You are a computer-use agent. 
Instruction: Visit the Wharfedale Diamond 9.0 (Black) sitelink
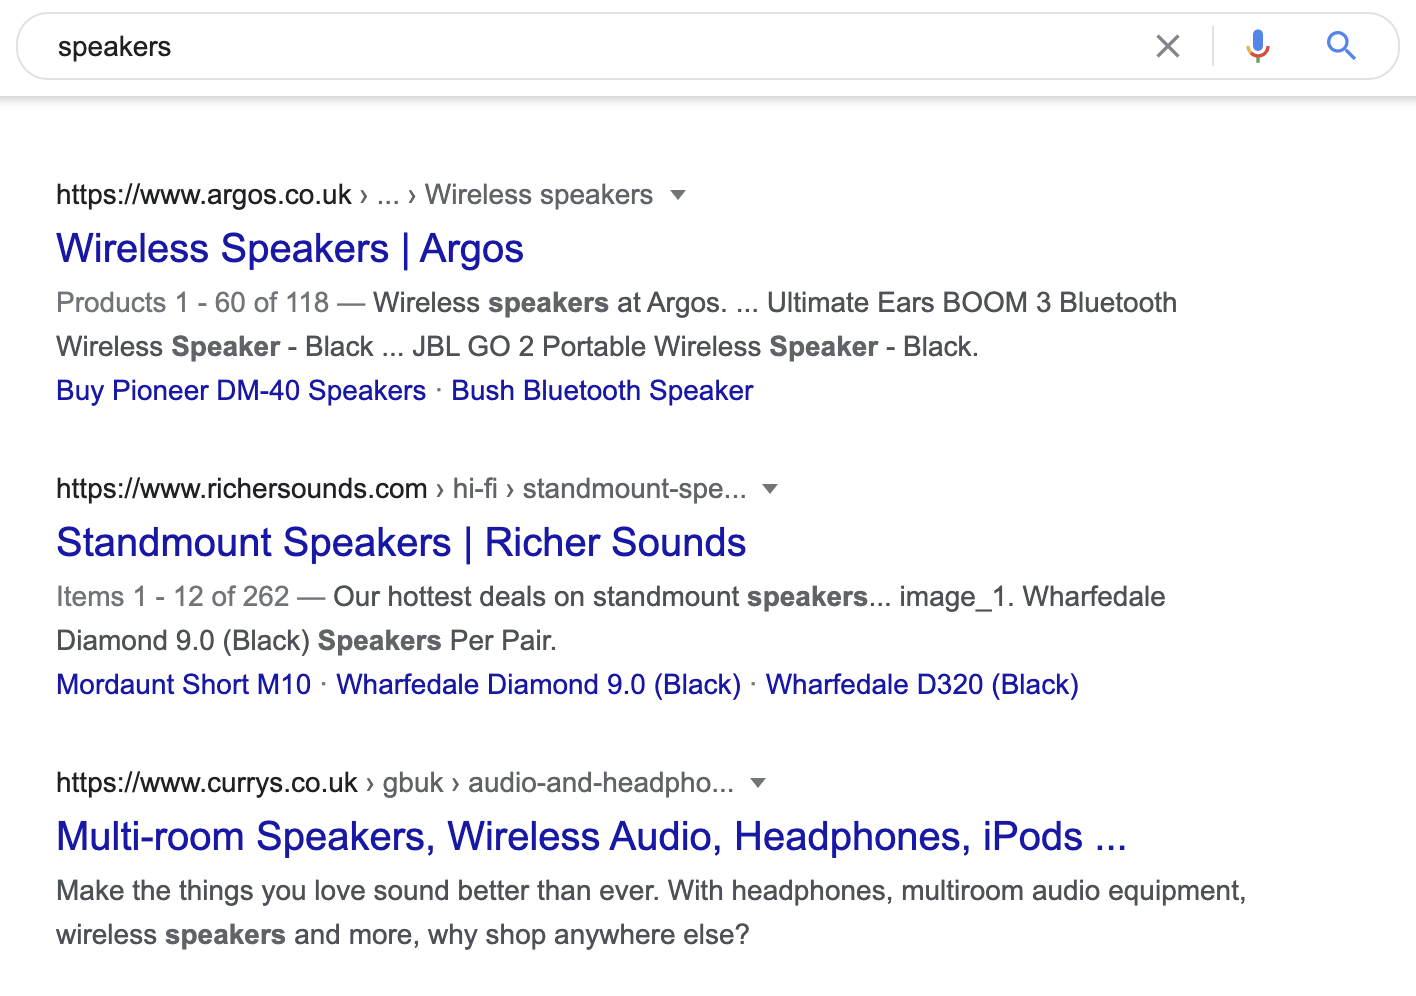(538, 685)
